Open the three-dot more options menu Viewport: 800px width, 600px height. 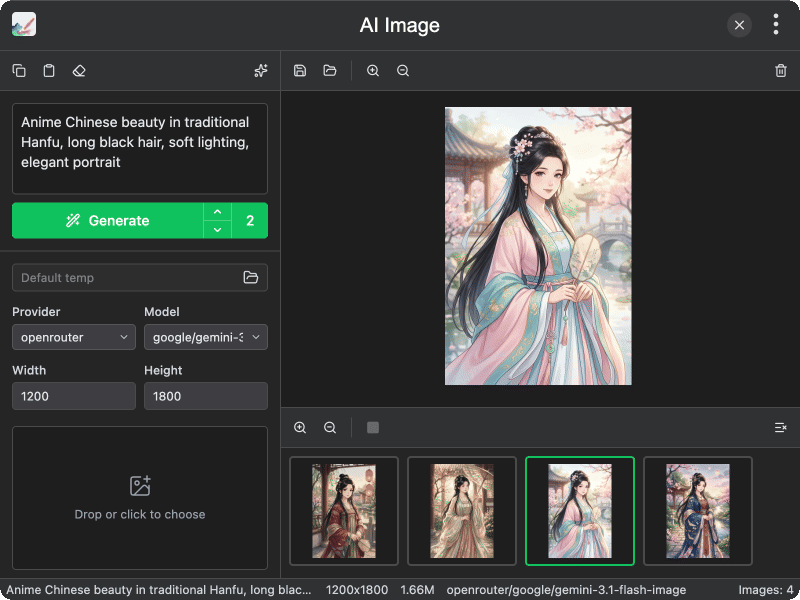[x=776, y=24]
